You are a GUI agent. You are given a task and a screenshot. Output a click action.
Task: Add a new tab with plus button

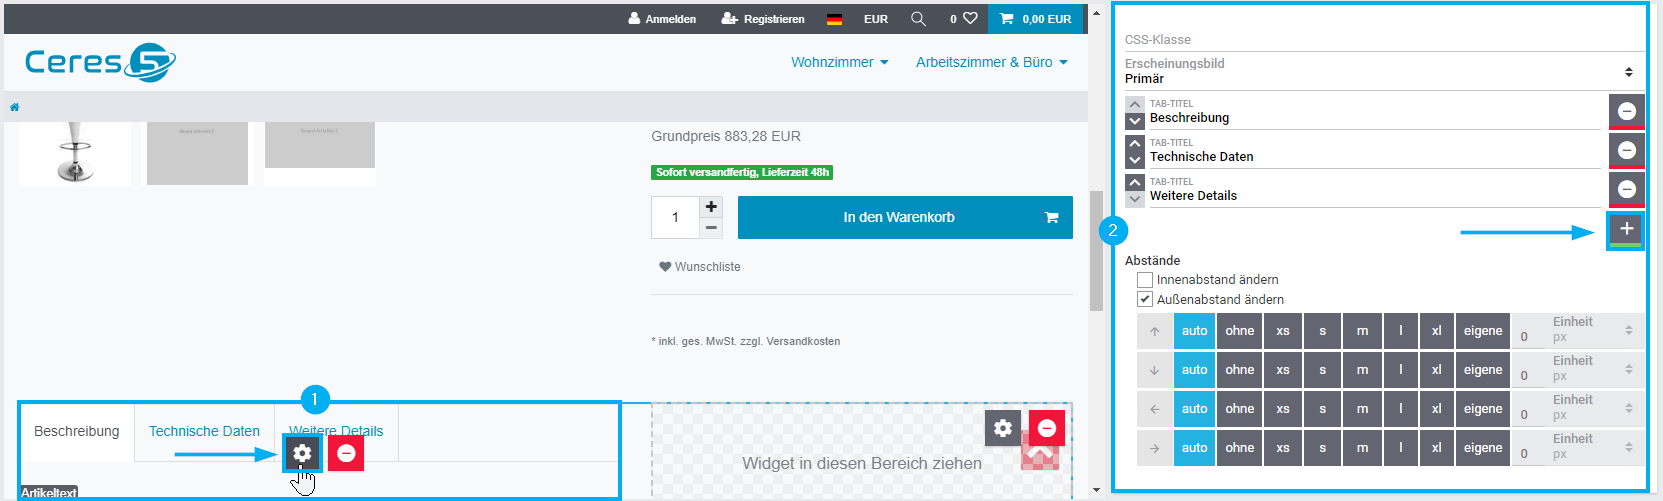click(x=1627, y=229)
